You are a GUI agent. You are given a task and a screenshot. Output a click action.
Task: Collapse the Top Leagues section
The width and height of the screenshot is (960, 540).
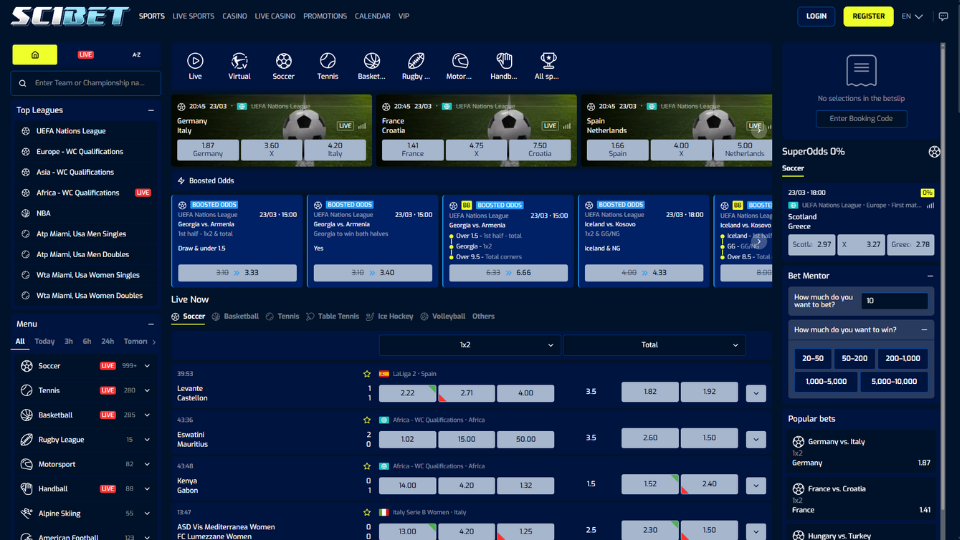[151, 110]
